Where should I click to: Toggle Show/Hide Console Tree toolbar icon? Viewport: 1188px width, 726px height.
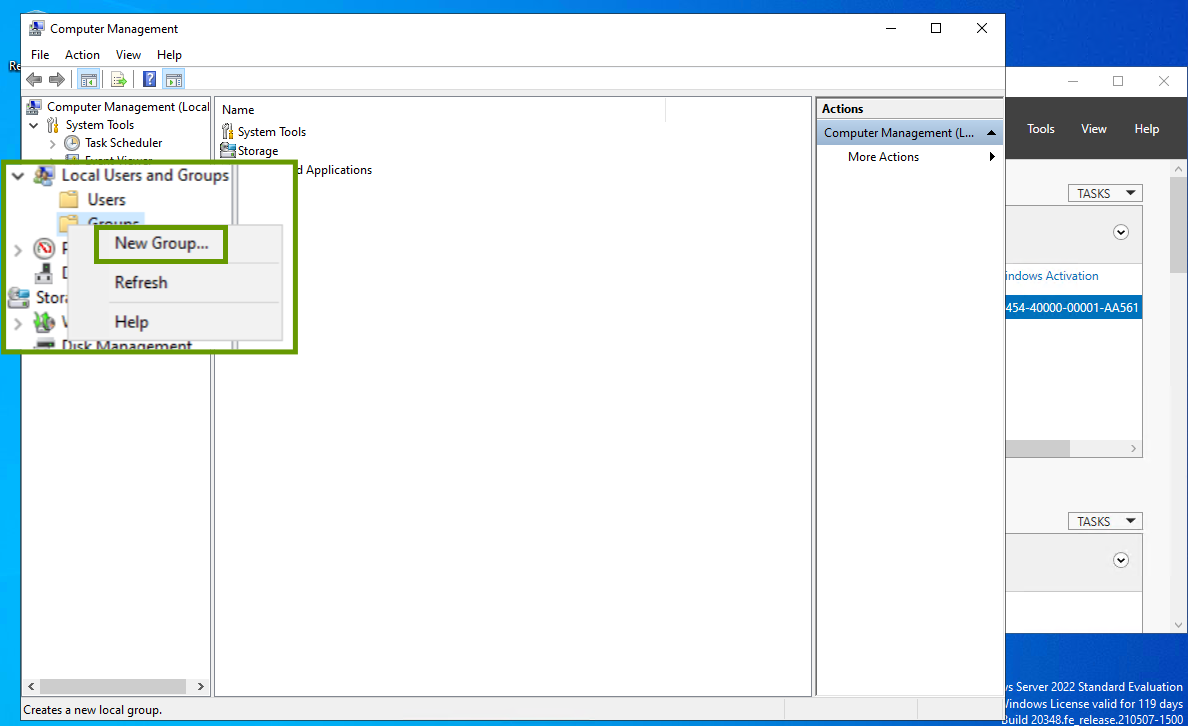point(89,80)
